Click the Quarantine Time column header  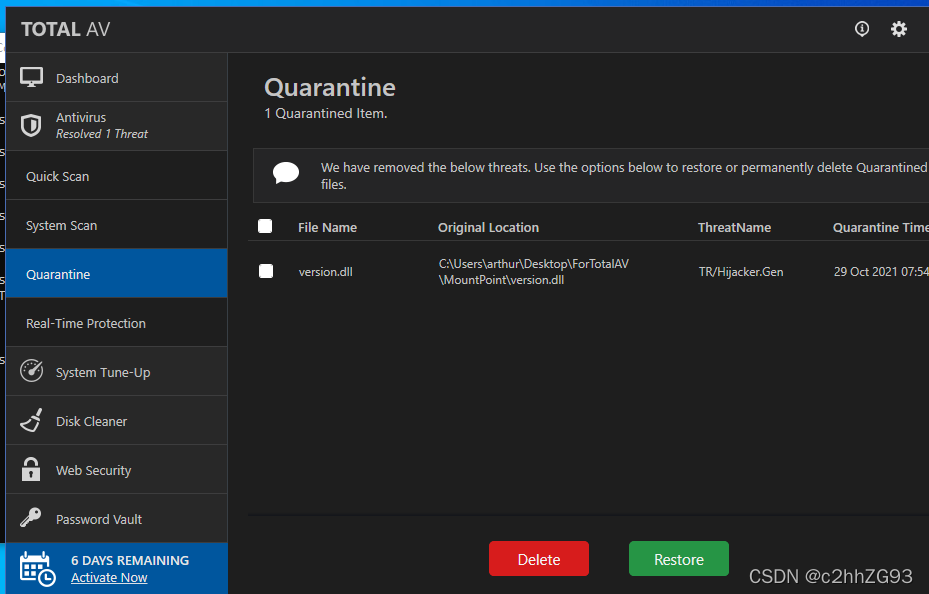pyautogui.click(x=880, y=227)
